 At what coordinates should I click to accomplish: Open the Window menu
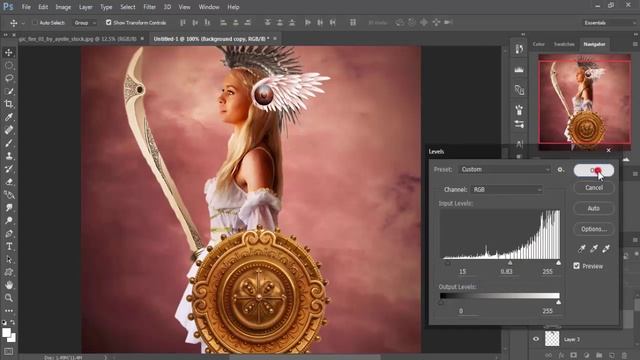tap(209, 7)
